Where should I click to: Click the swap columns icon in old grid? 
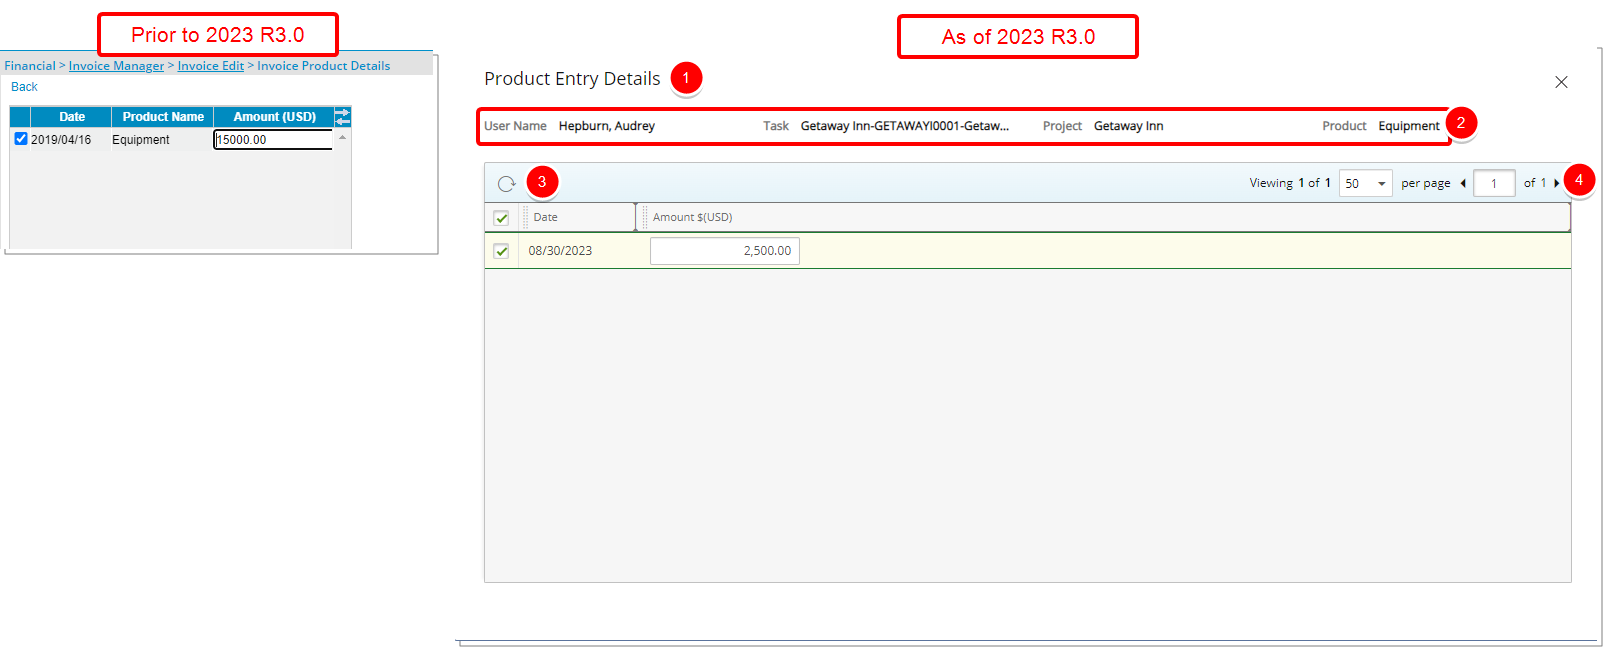(342, 117)
